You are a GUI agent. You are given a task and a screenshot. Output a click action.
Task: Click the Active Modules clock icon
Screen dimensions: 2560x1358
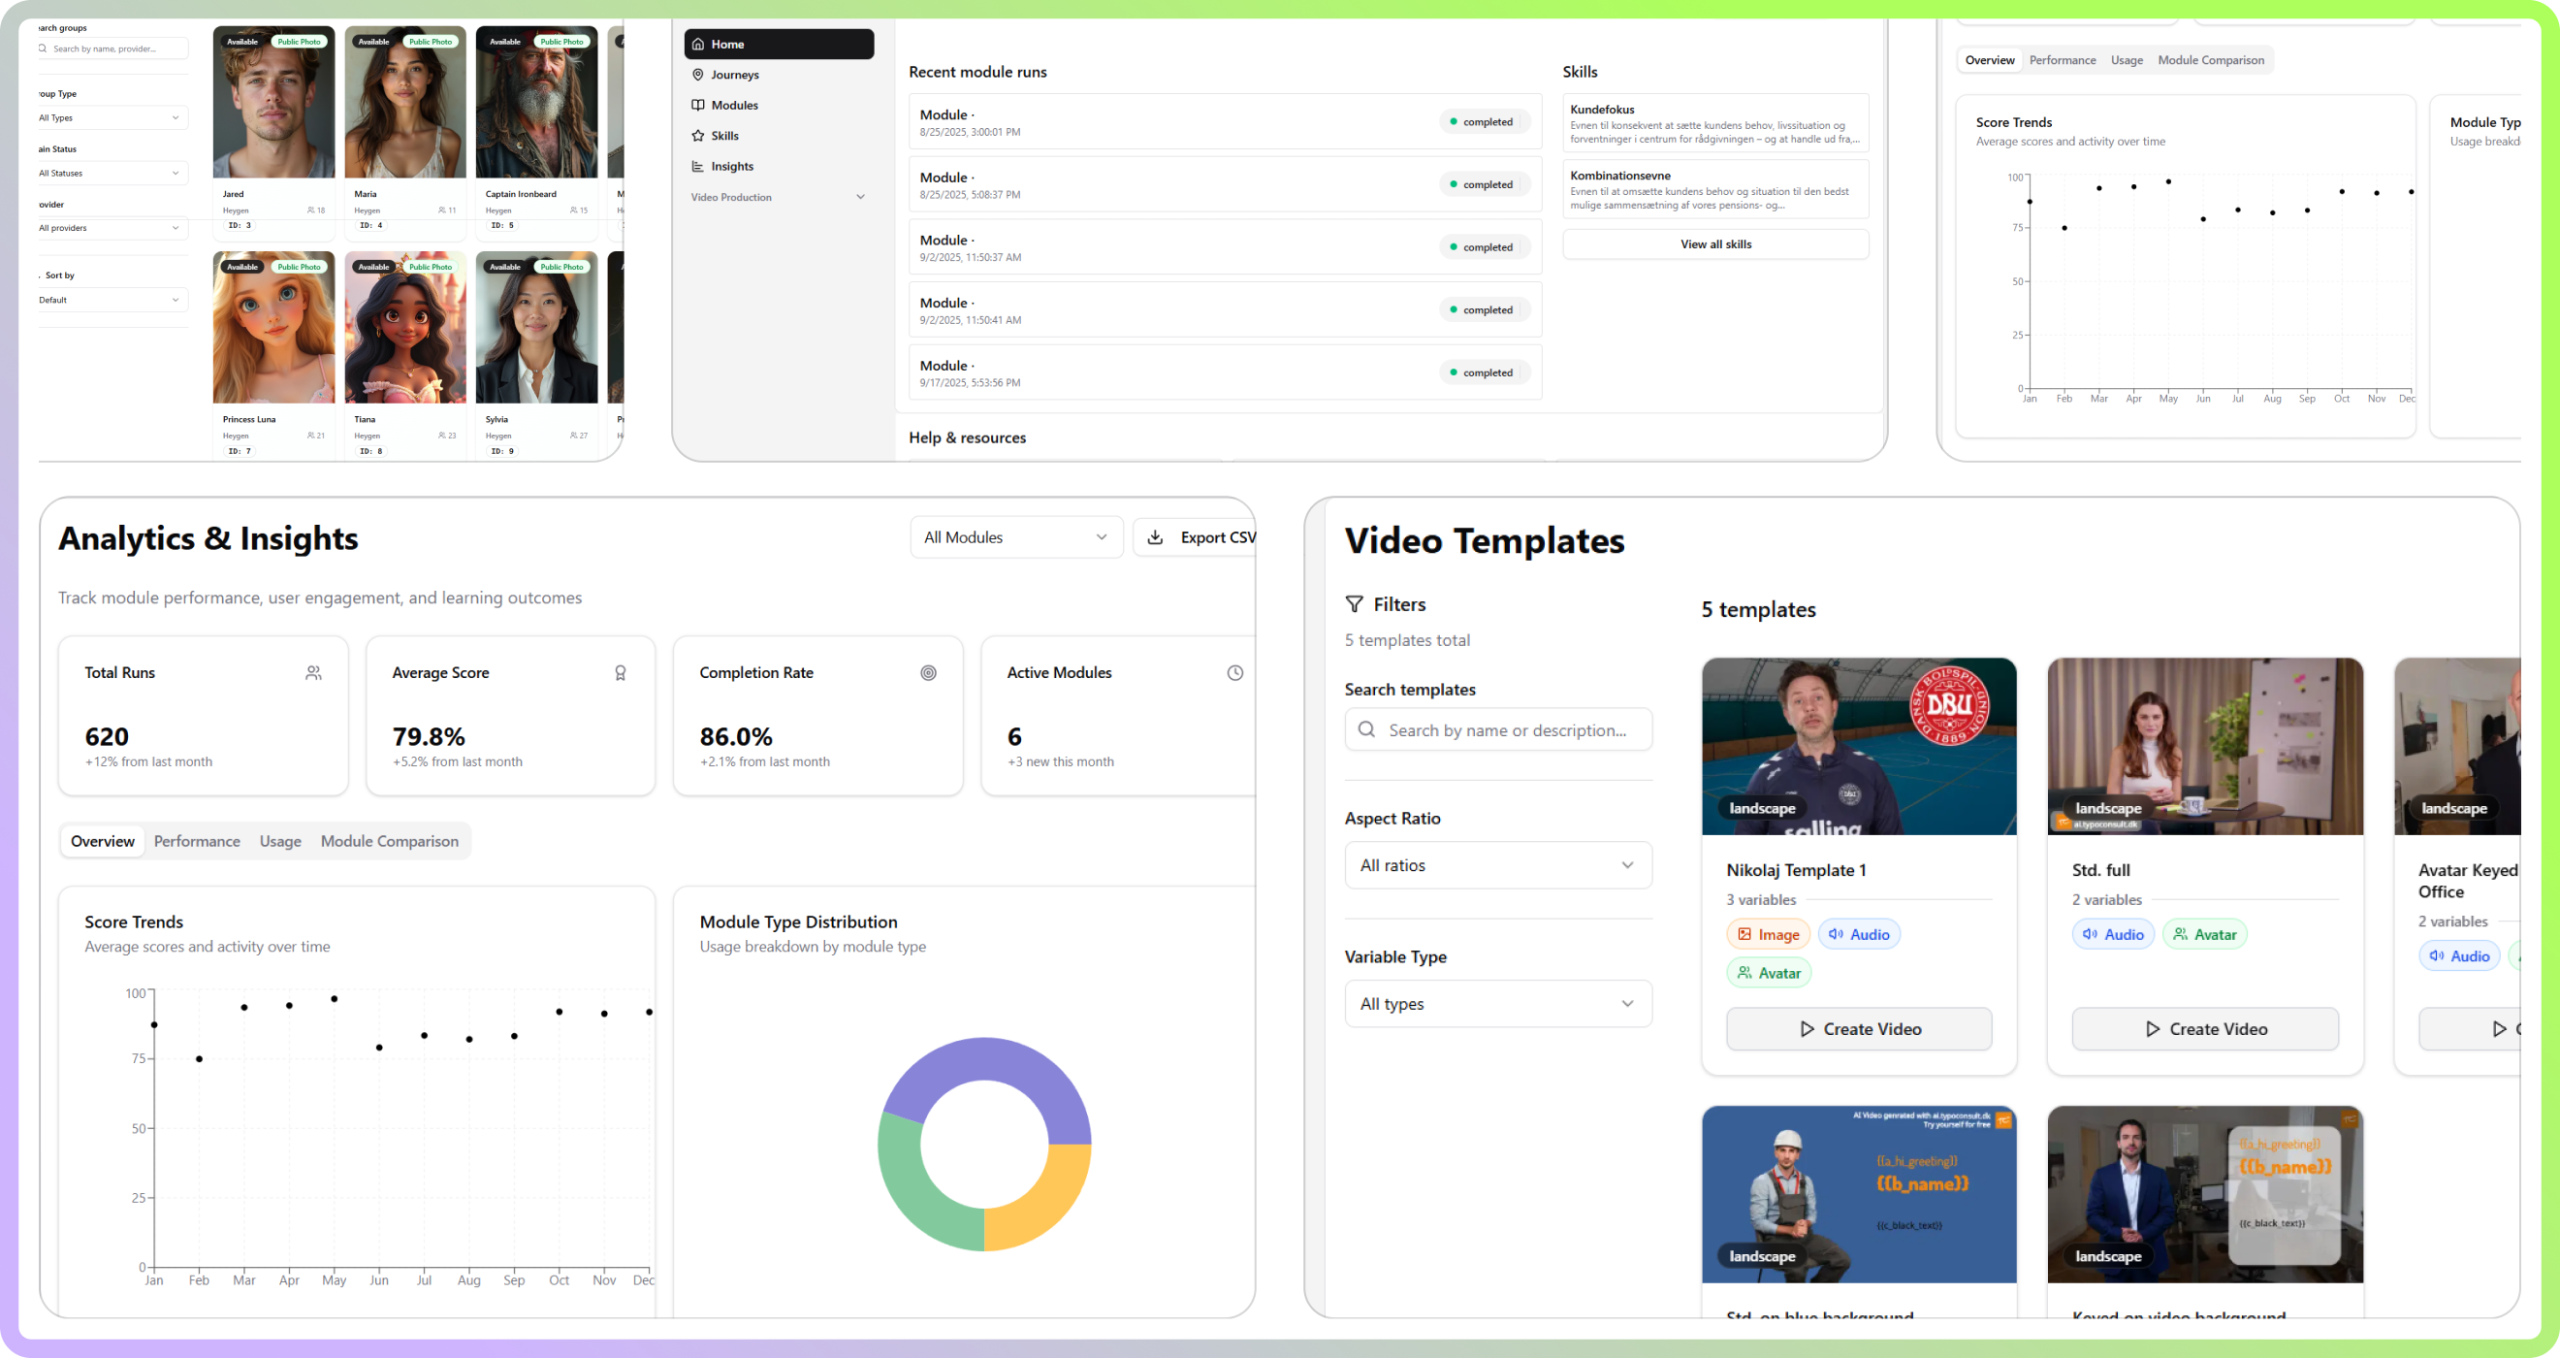pos(1235,673)
